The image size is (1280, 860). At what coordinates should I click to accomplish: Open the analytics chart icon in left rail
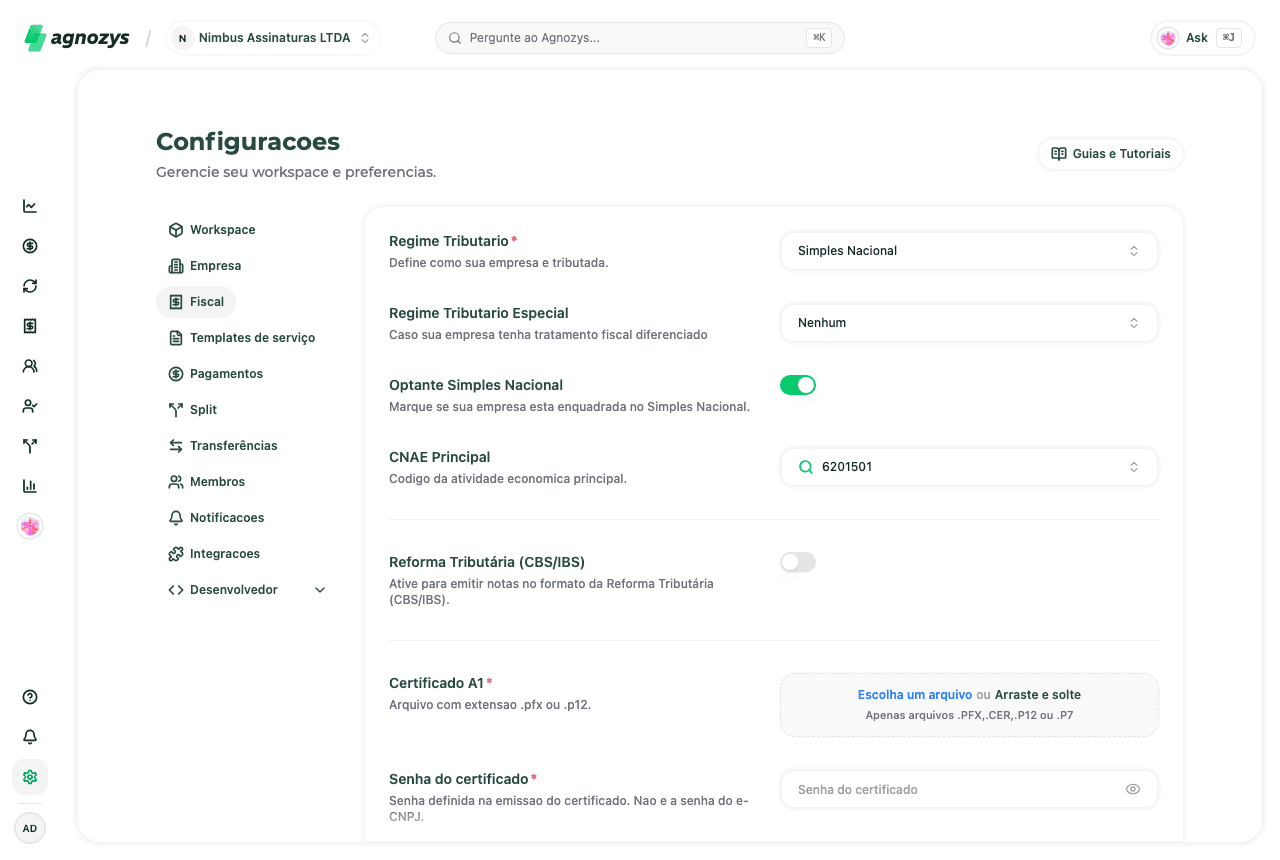30,206
